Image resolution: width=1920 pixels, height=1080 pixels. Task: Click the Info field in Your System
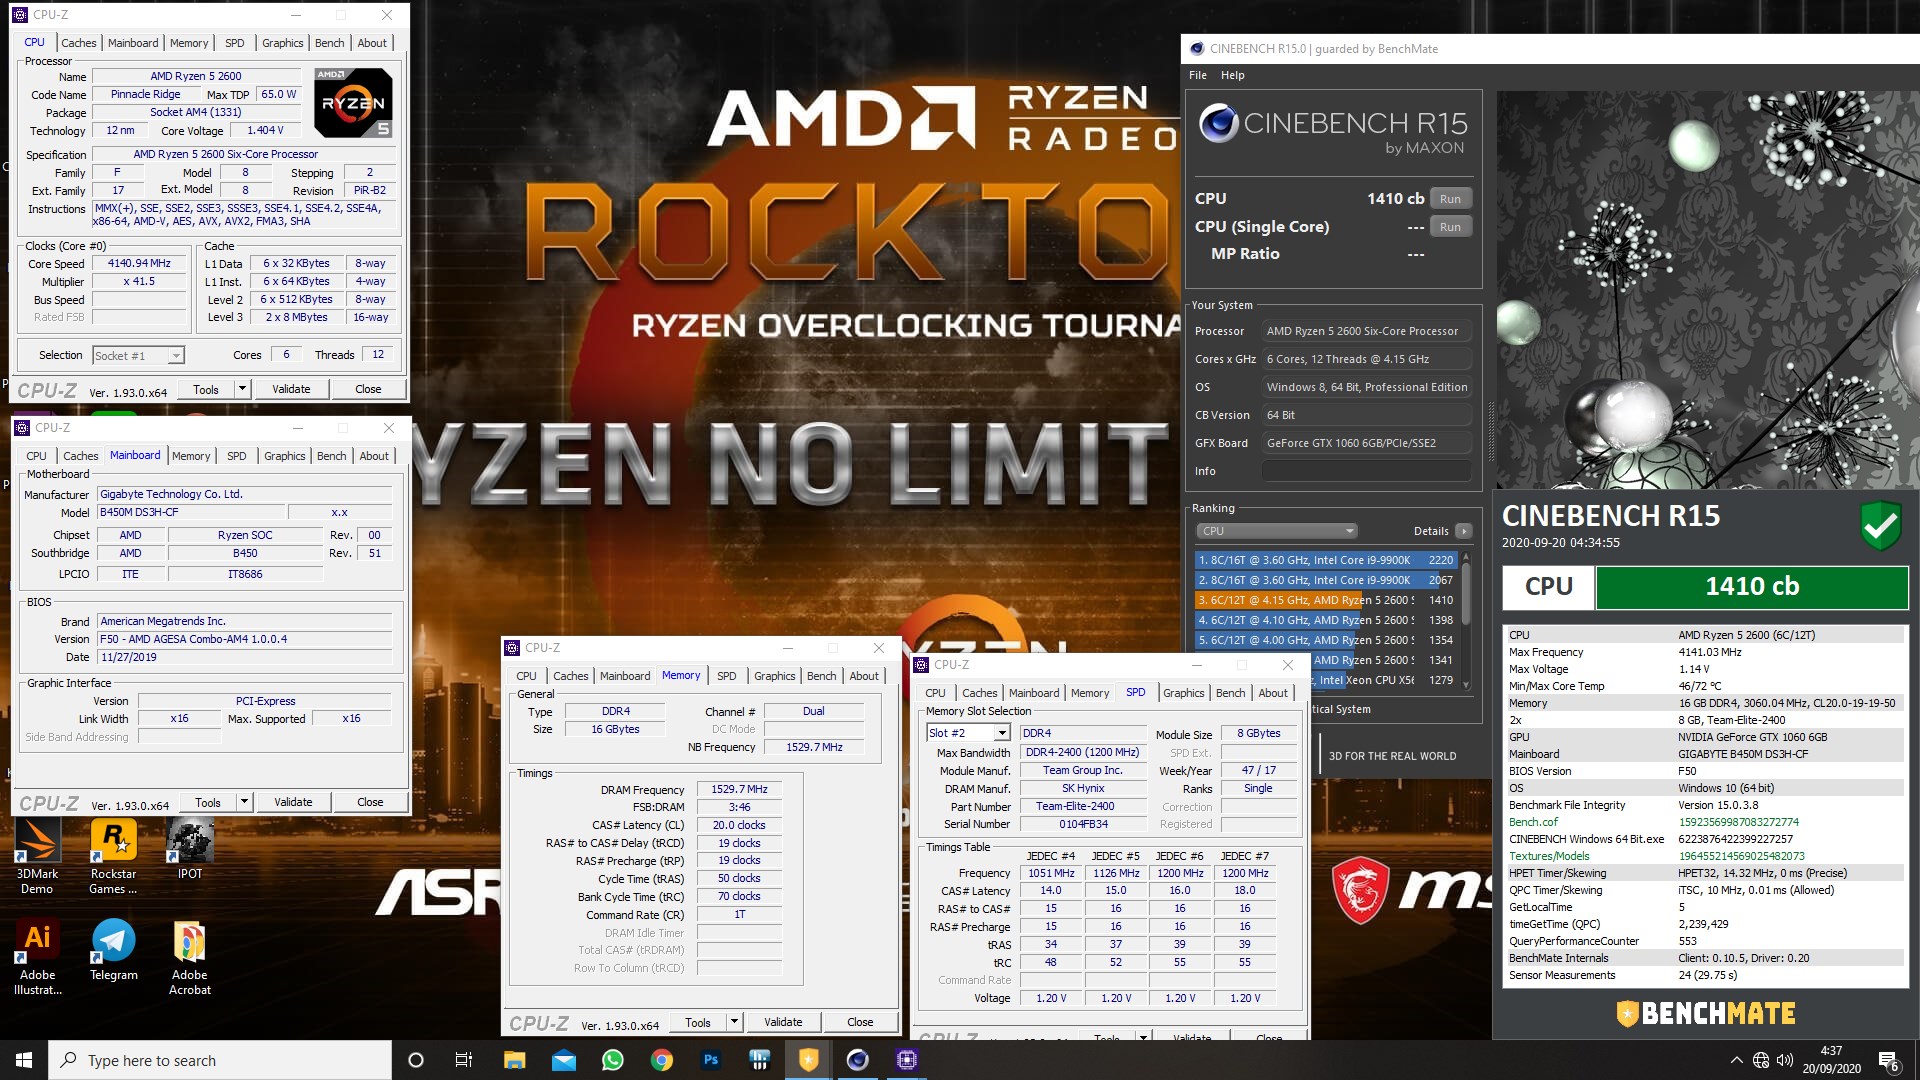coord(1366,471)
